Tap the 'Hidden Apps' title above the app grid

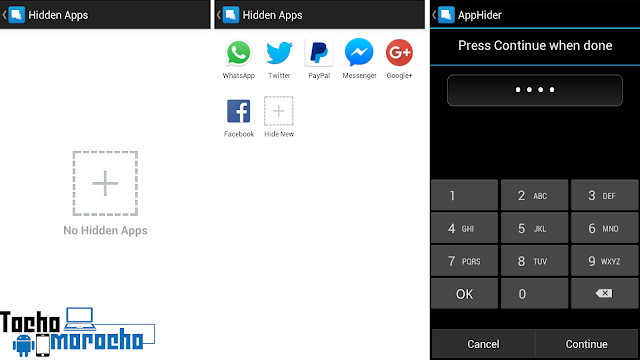tap(272, 16)
